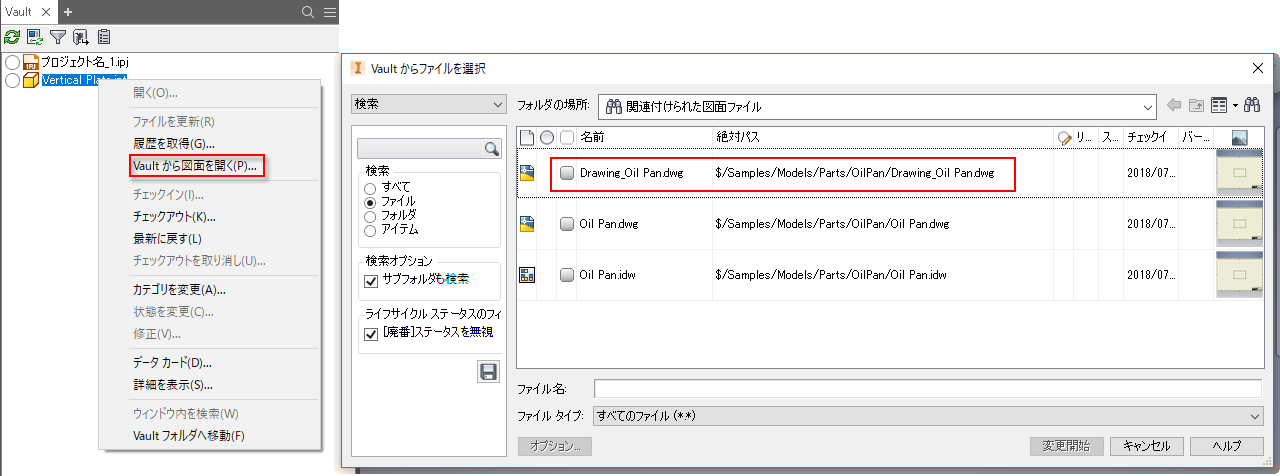
Task: Click the go-to-folder icon in Vault toolbar
Action: (x=80, y=37)
